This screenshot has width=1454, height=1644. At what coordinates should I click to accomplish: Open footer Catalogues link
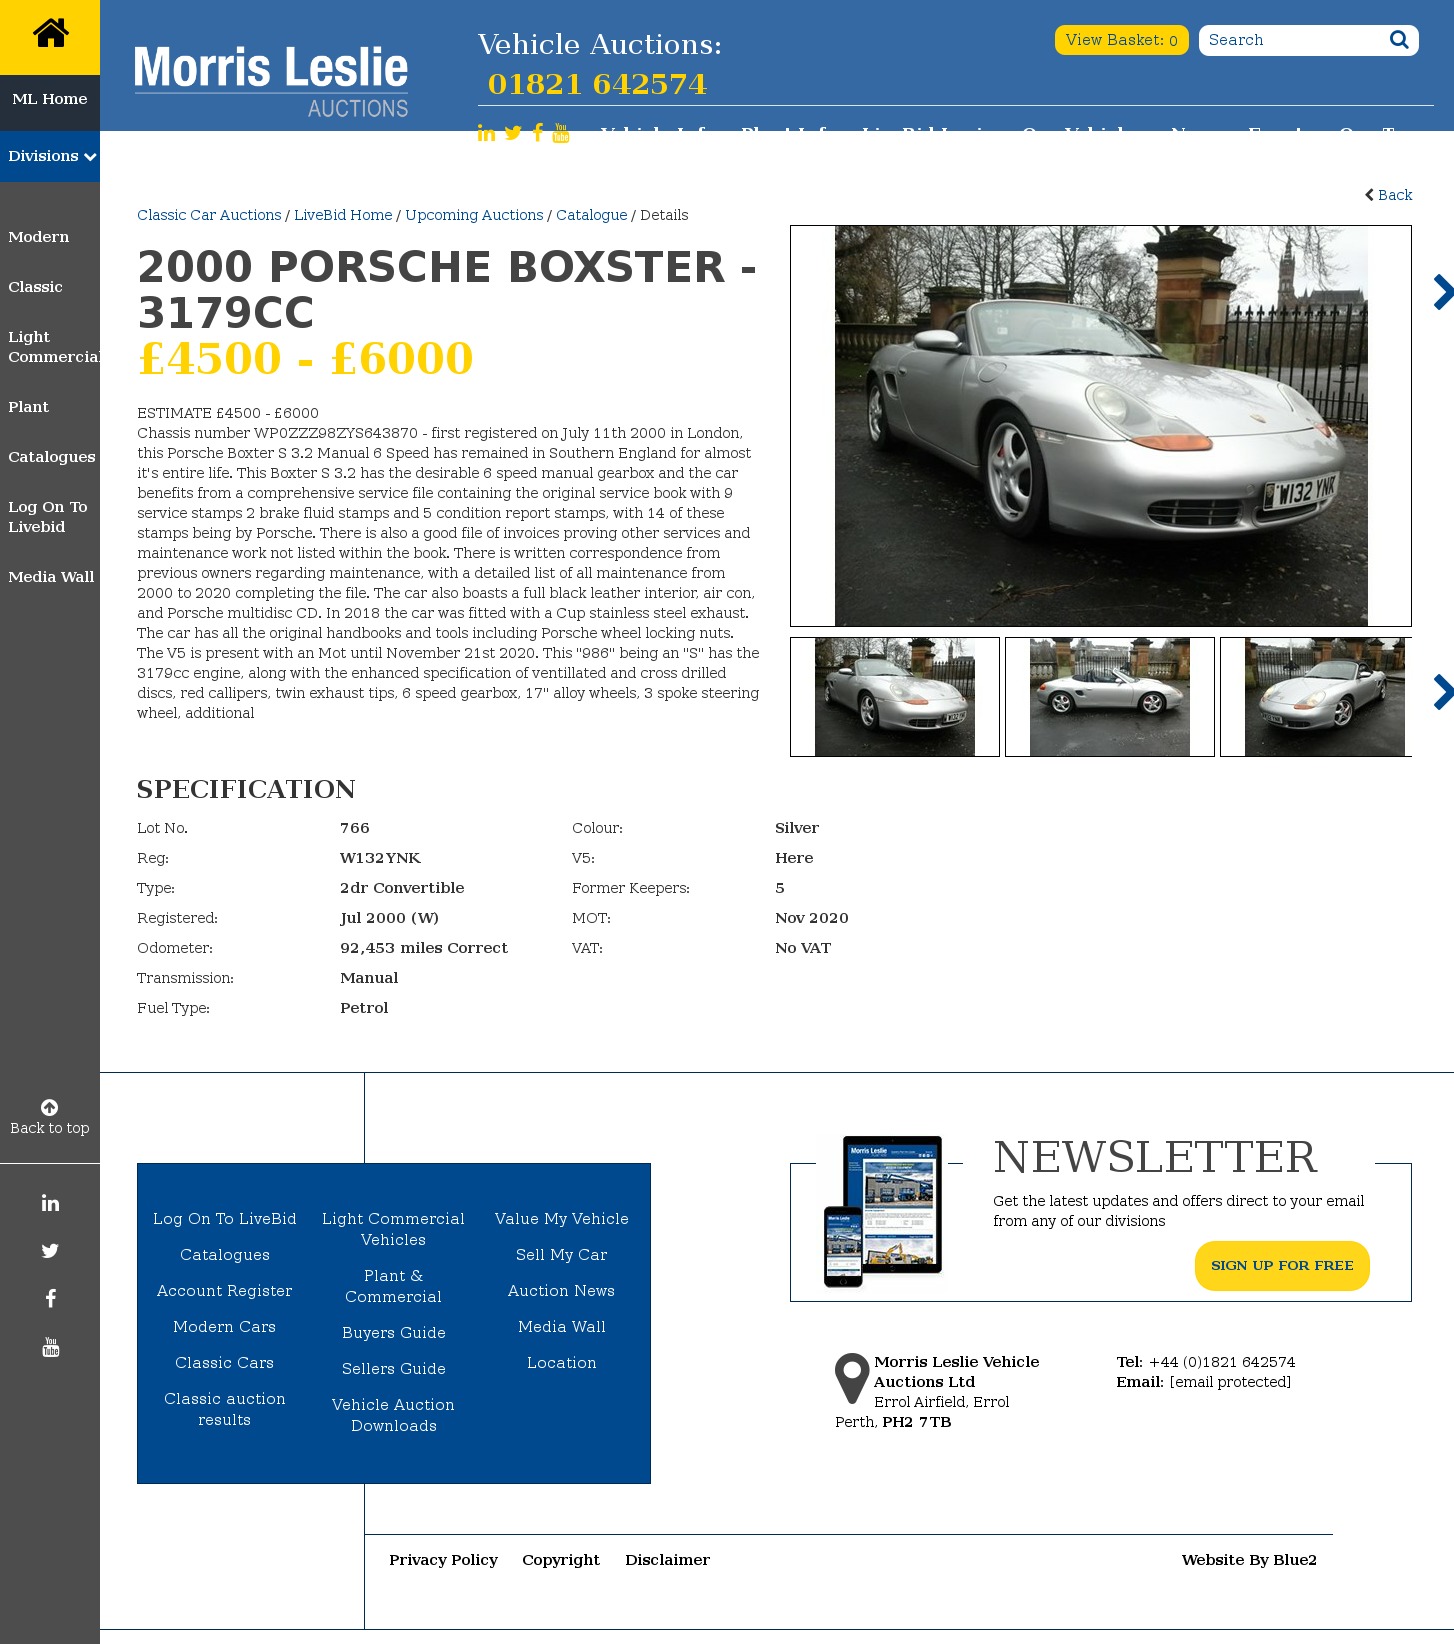coord(225,1255)
